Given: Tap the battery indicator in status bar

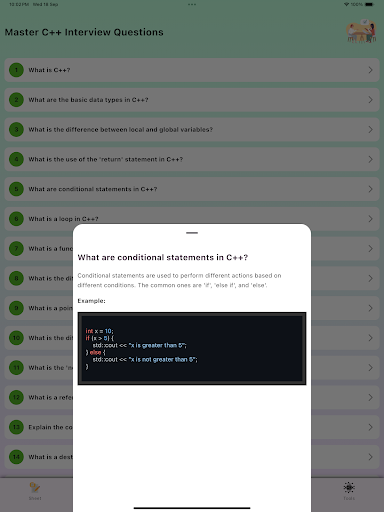Looking at the screenshot, I should point(369,4).
